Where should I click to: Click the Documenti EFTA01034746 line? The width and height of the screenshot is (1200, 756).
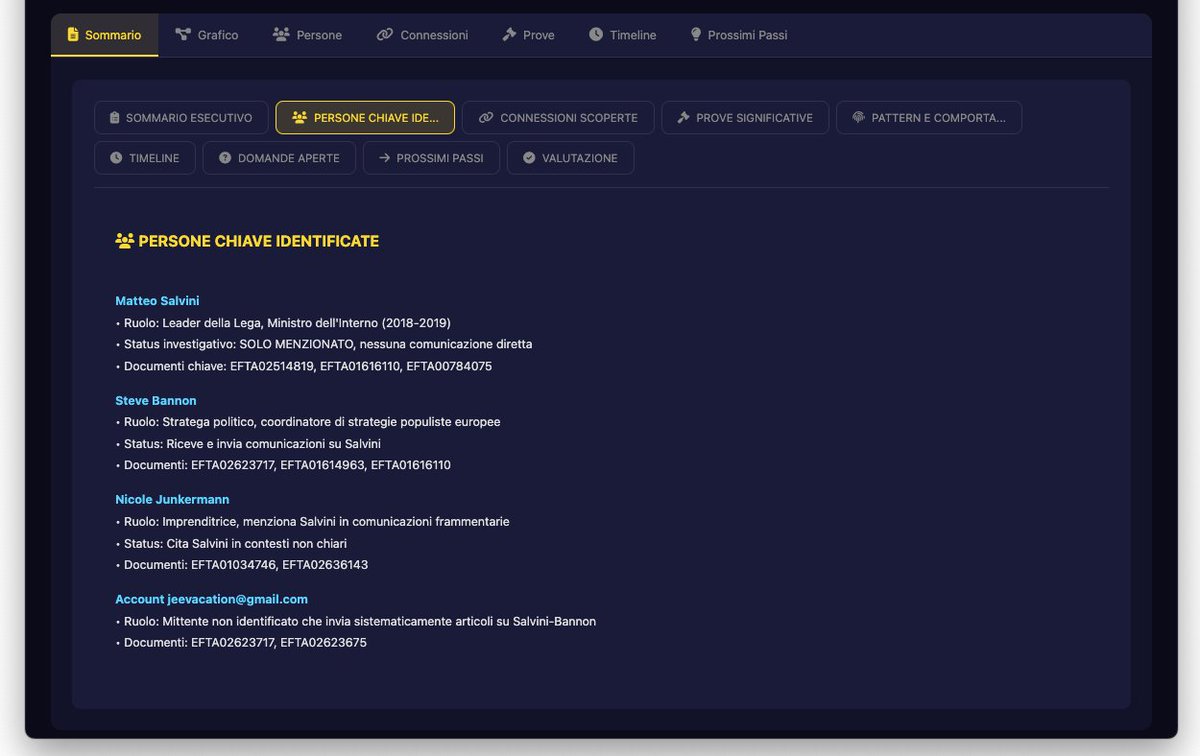point(242,565)
